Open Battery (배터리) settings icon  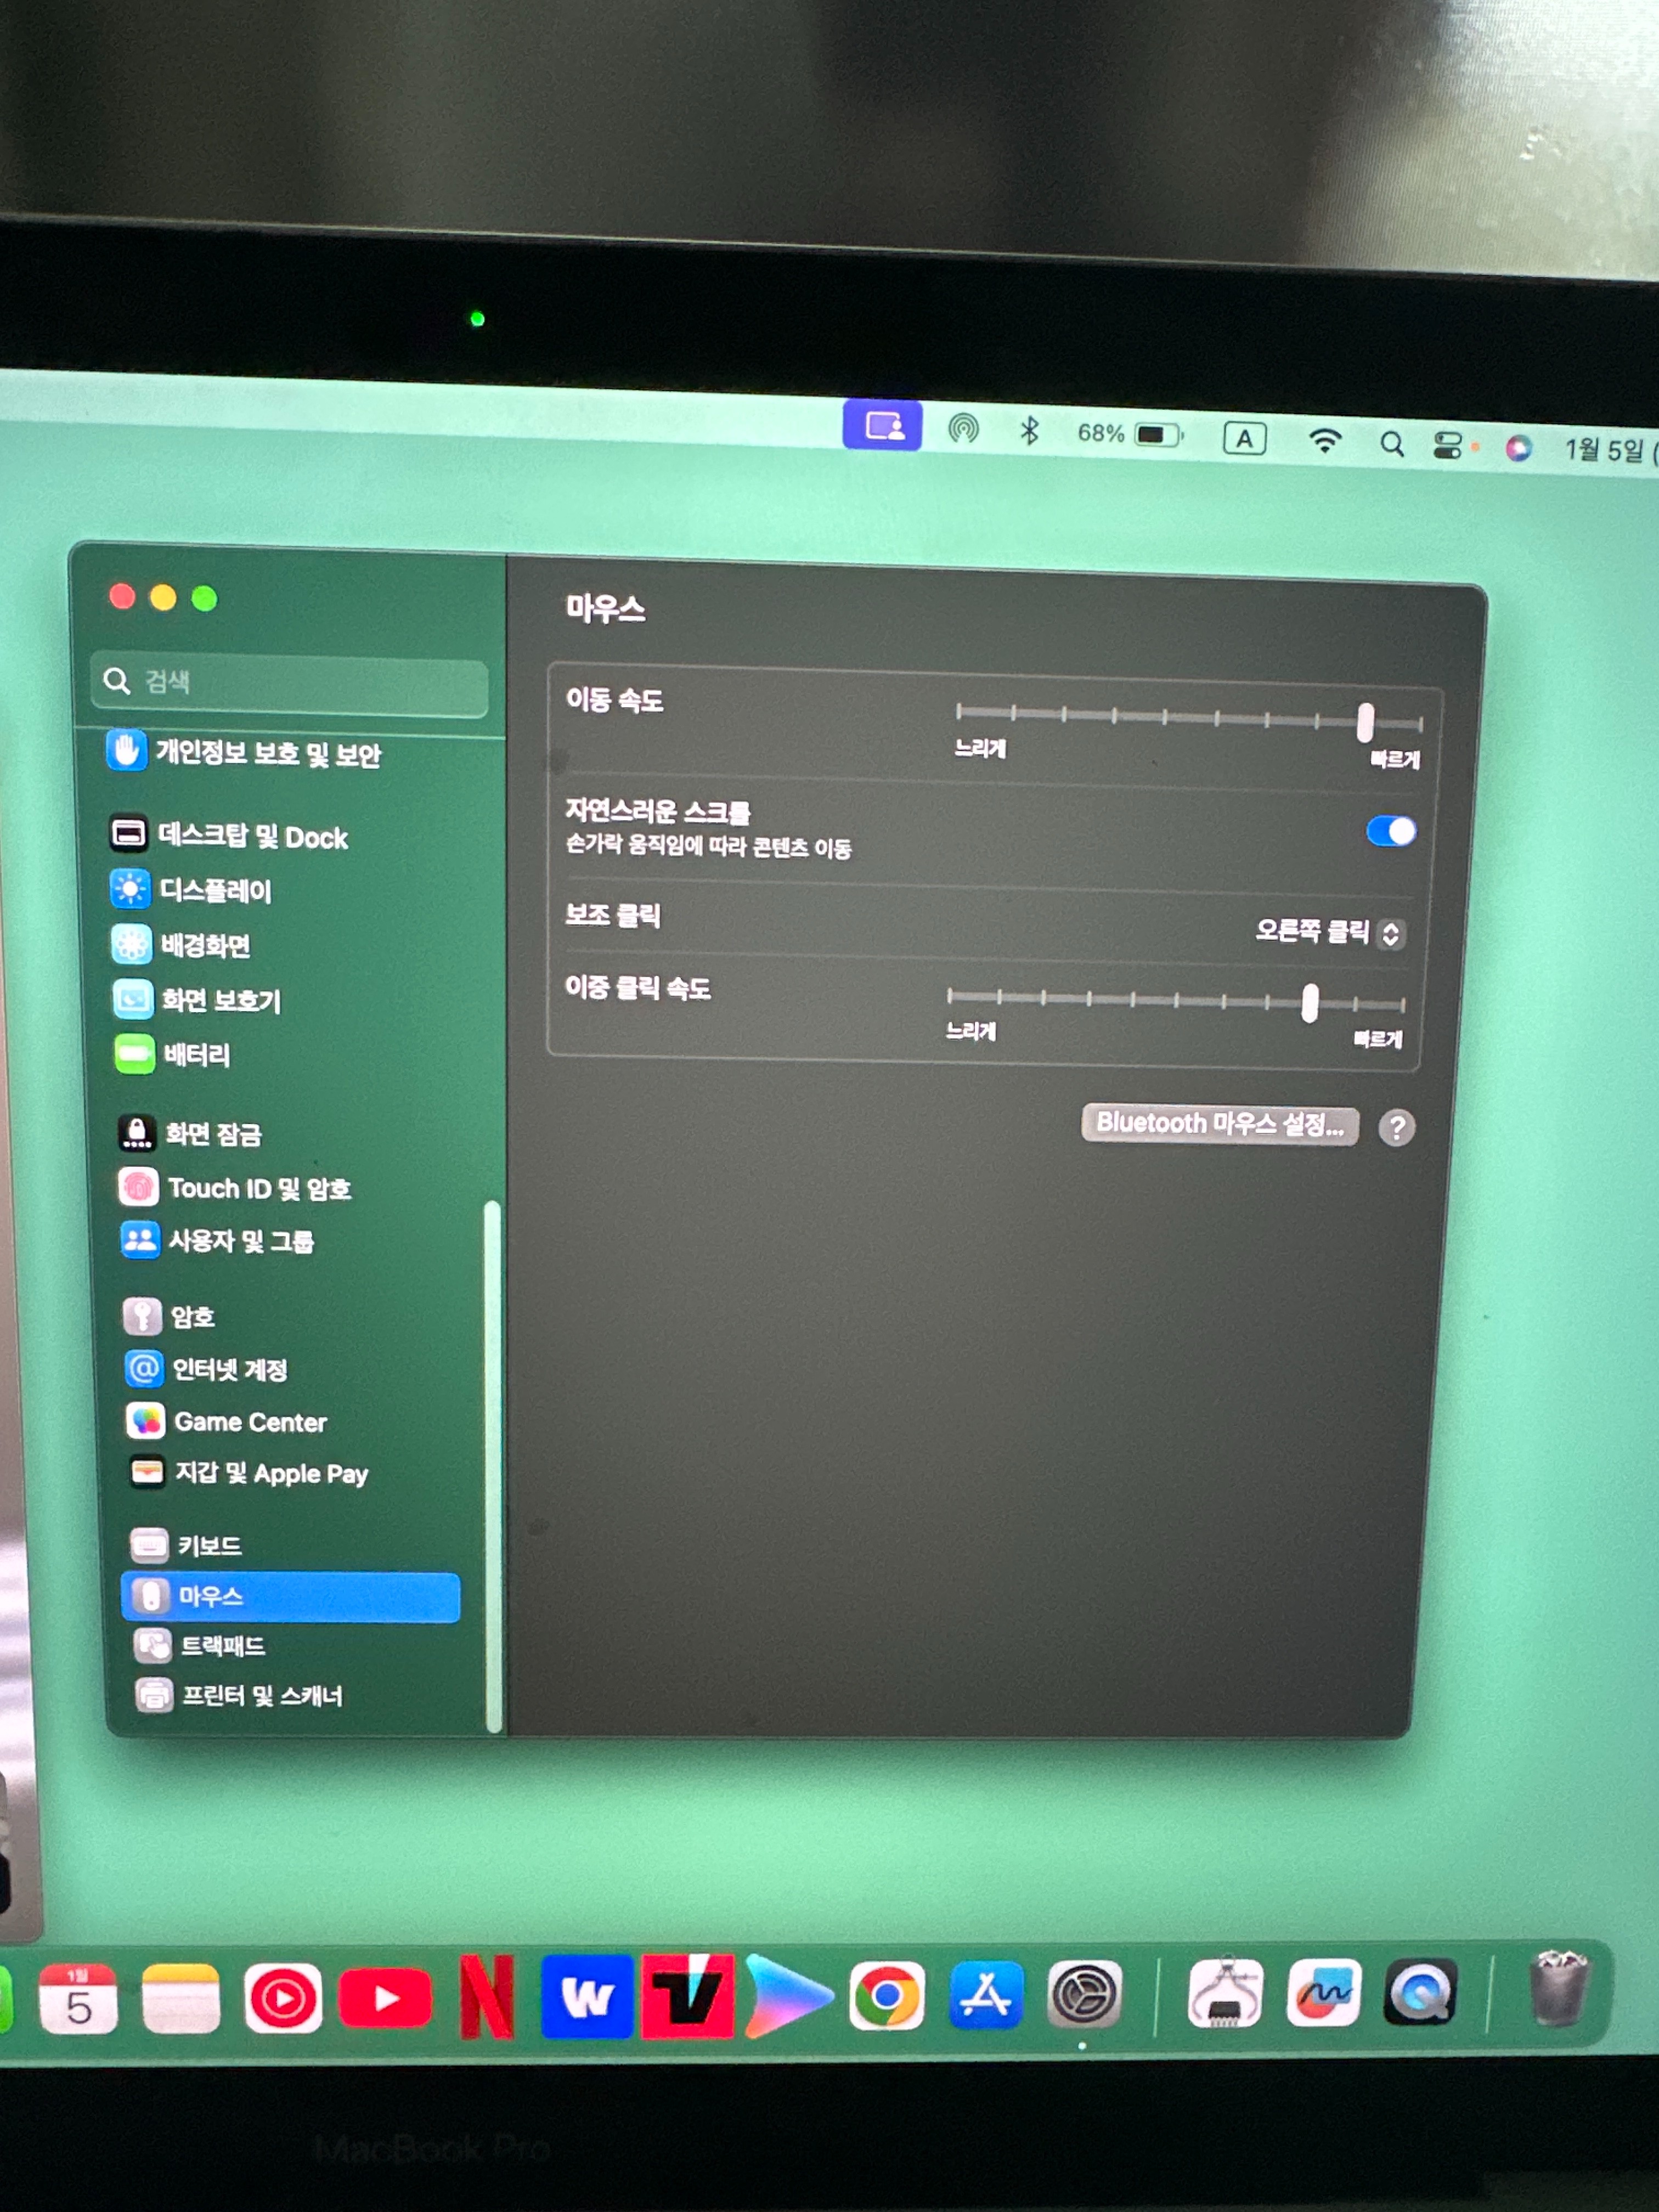coord(134,1053)
